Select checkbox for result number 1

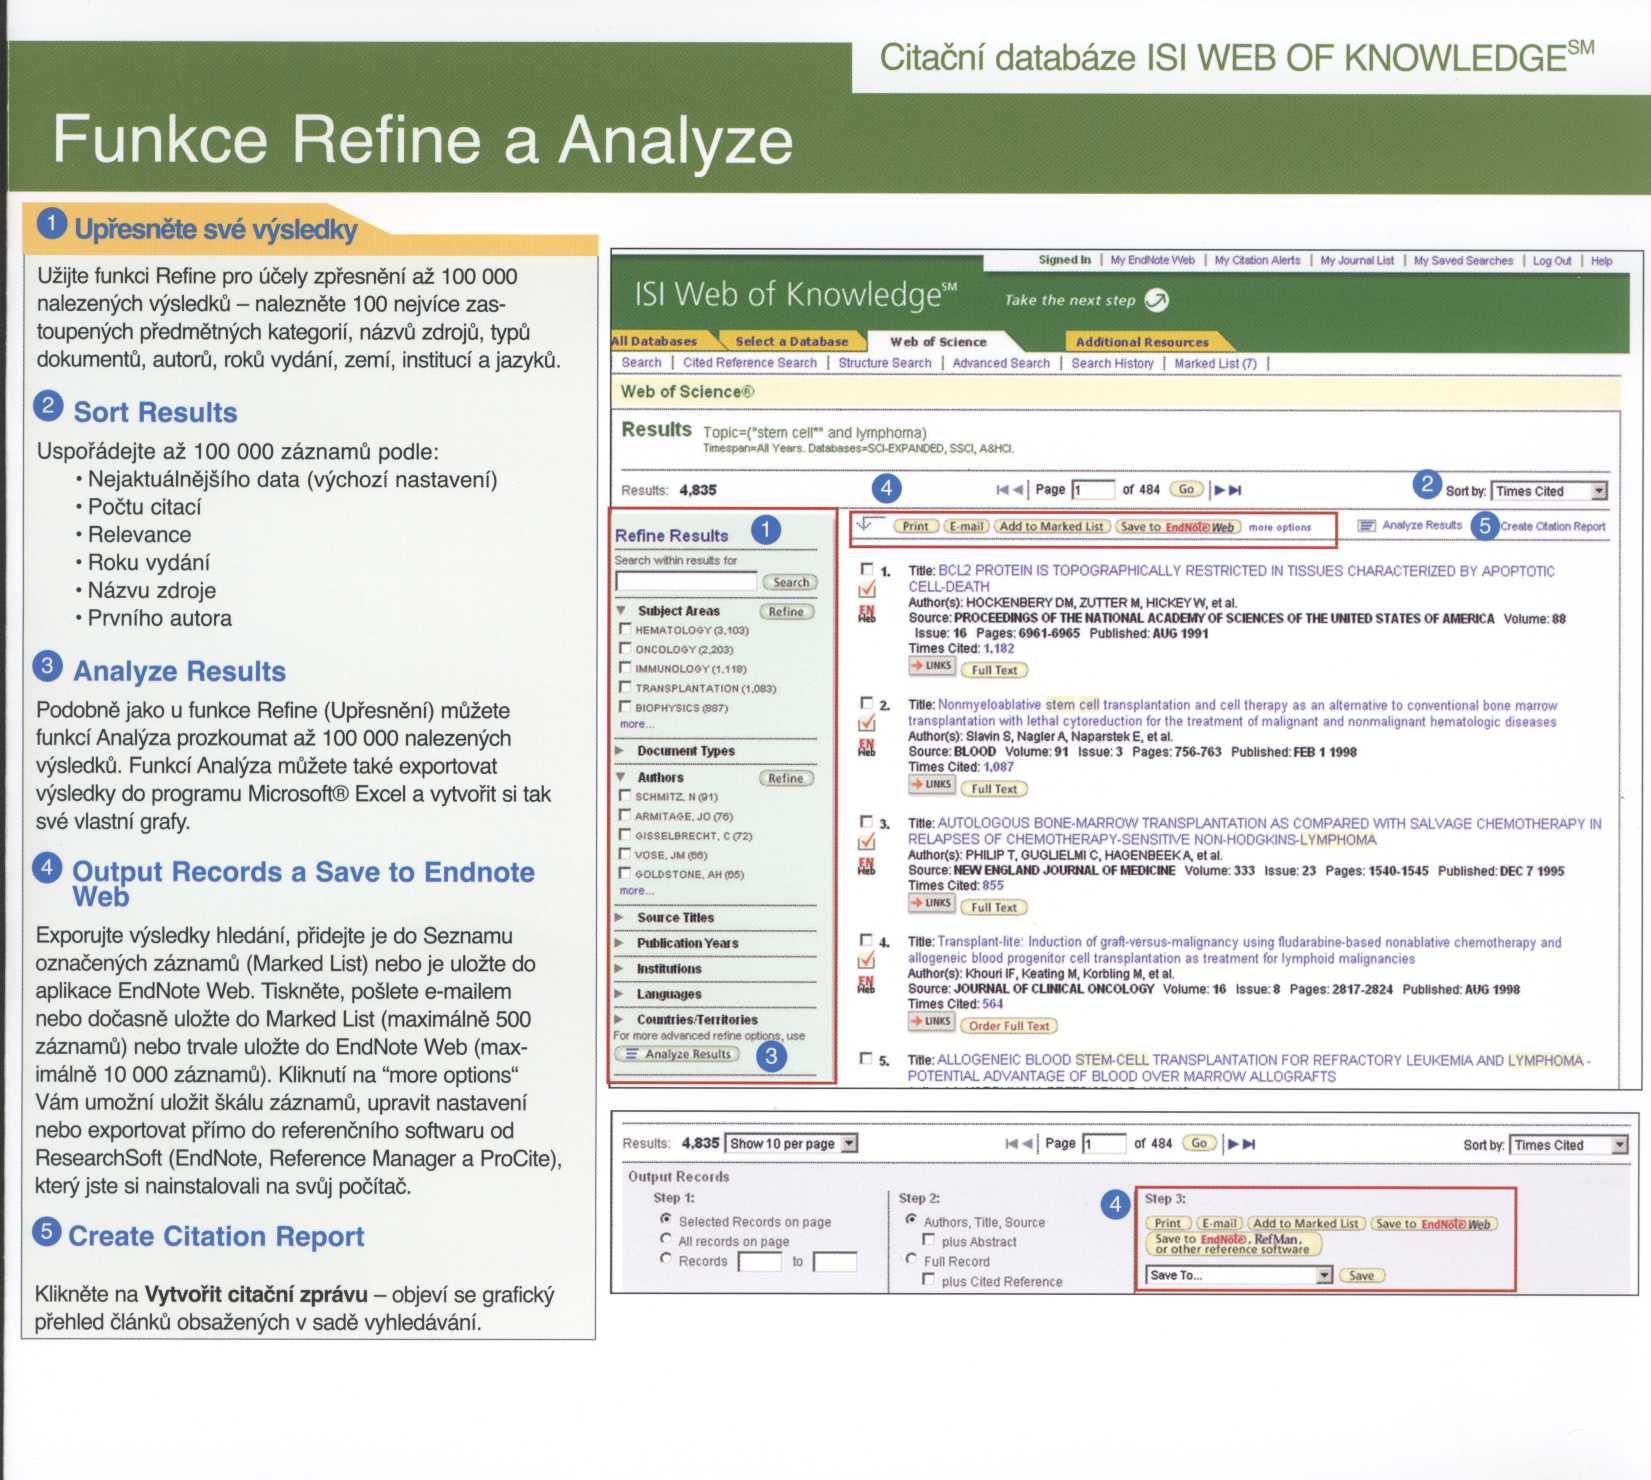(866, 569)
